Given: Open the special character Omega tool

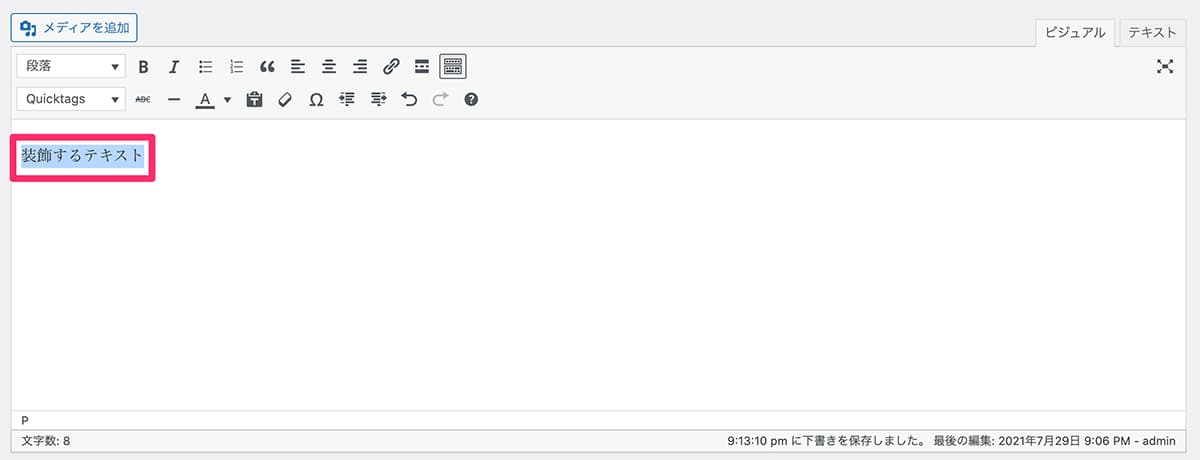Looking at the screenshot, I should 316,99.
